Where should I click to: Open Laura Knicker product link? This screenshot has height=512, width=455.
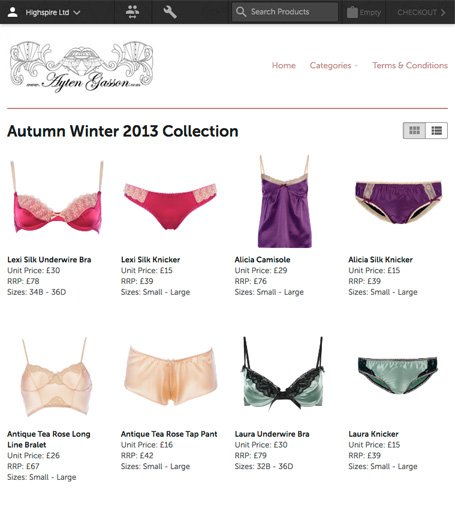373,434
